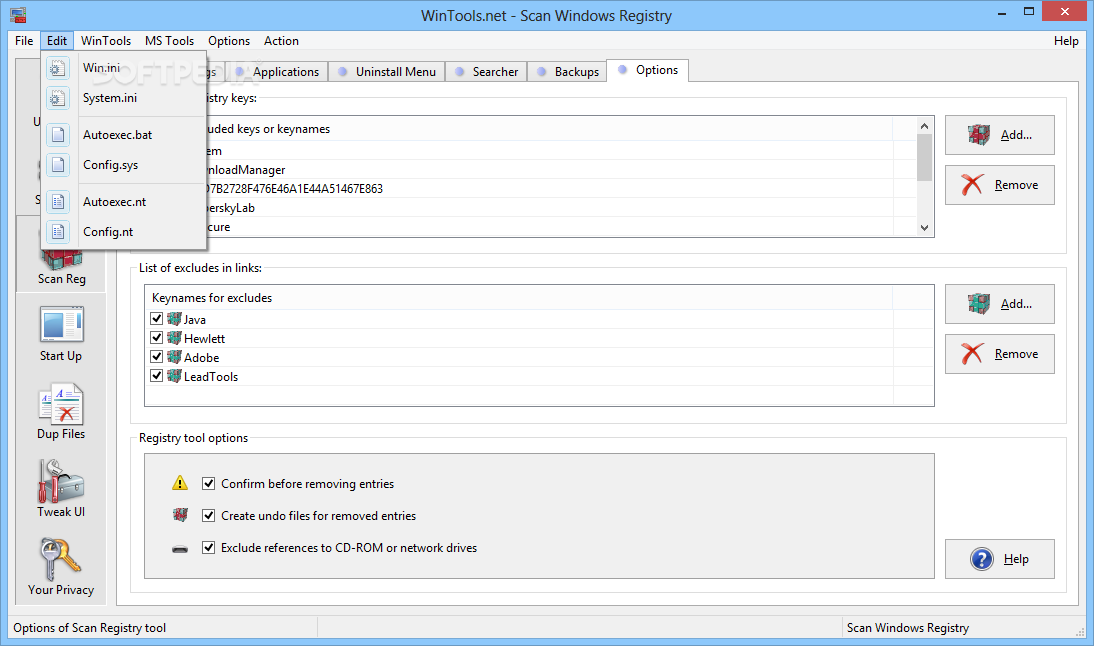Image resolution: width=1094 pixels, height=646 pixels.
Task: Open the Tweak UI tool in sidebar
Action: pos(61,489)
